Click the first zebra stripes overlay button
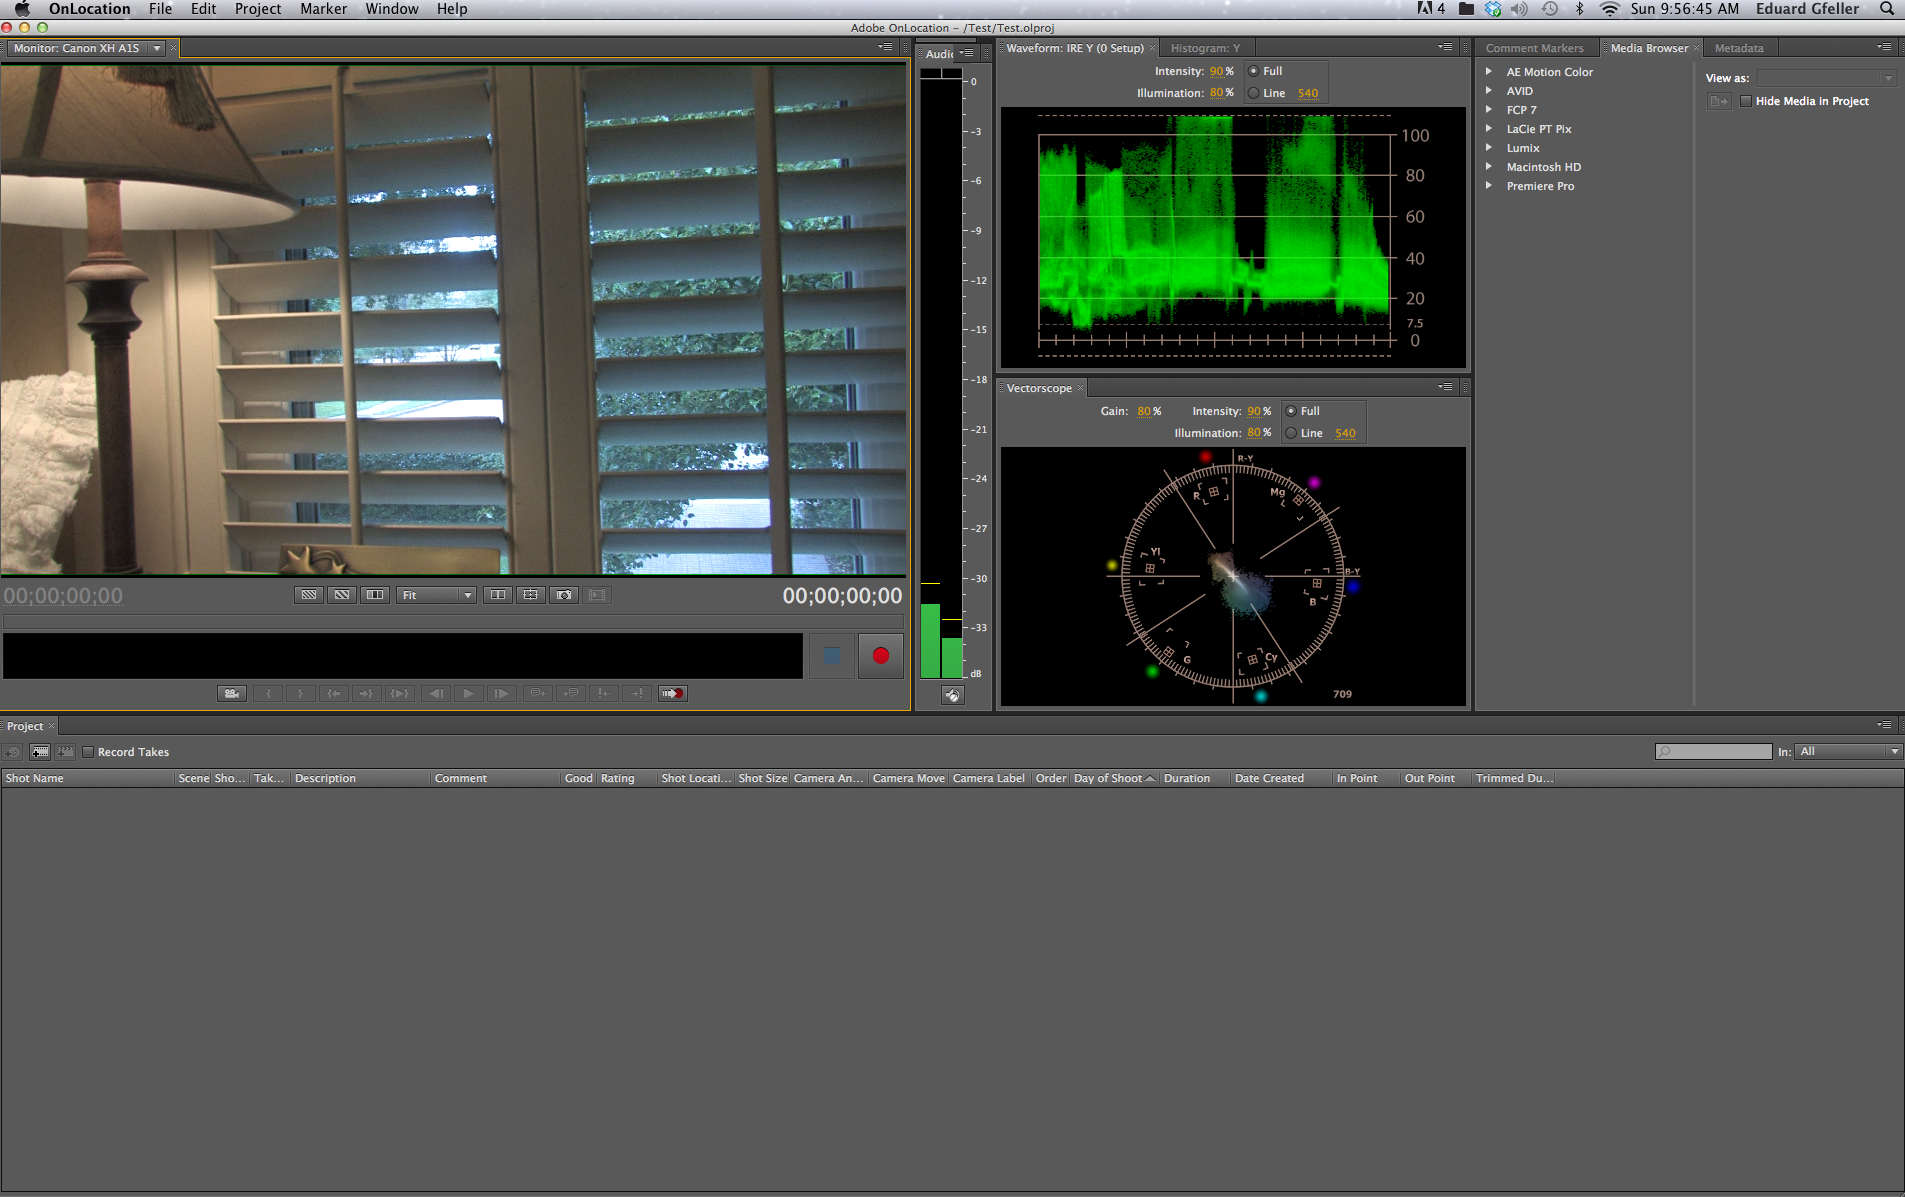The image size is (1905, 1197). 309,595
